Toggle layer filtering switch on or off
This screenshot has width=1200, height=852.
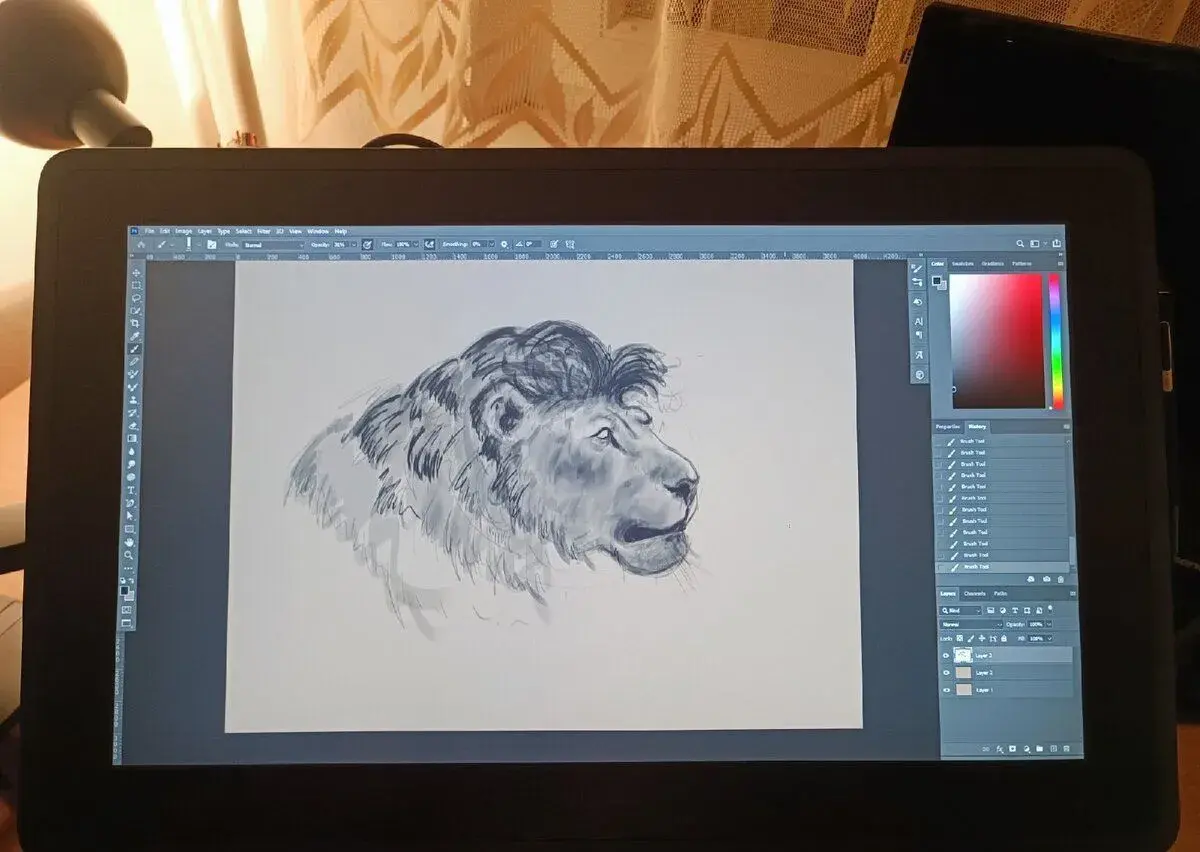click(x=1050, y=608)
